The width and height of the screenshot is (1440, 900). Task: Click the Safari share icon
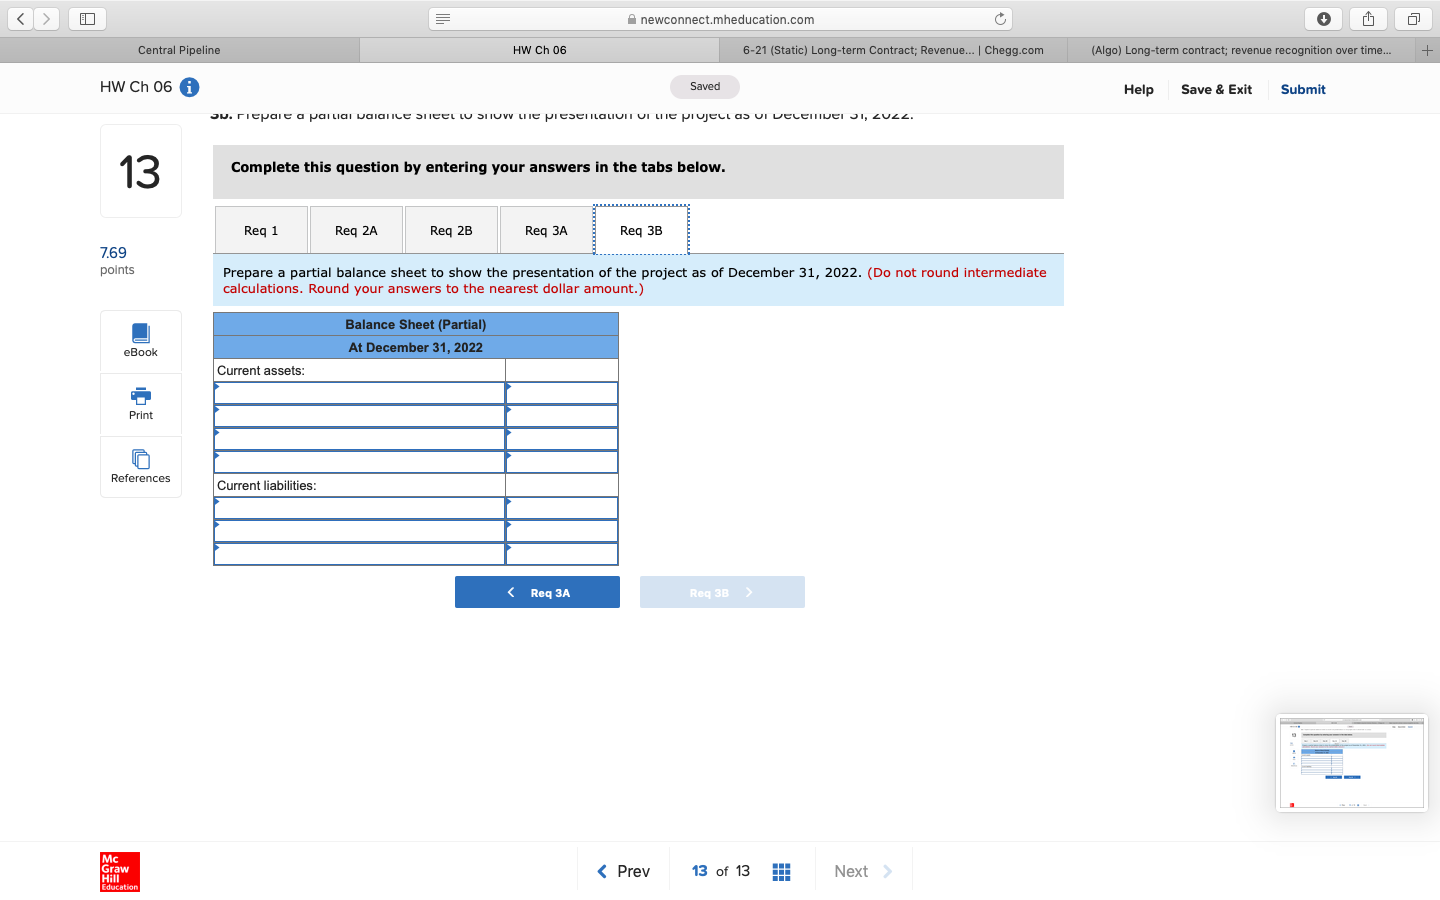(x=1368, y=18)
